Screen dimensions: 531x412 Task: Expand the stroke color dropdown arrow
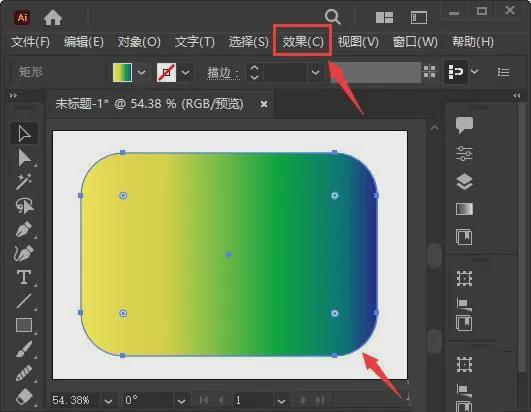coord(185,72)
